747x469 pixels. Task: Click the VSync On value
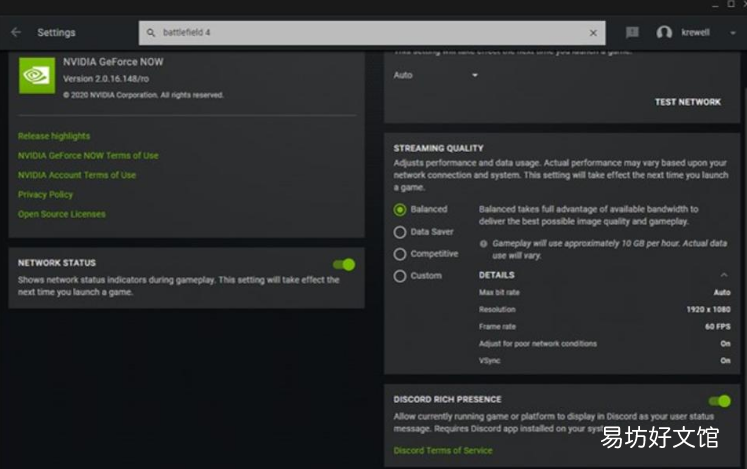tap(725, 360)
